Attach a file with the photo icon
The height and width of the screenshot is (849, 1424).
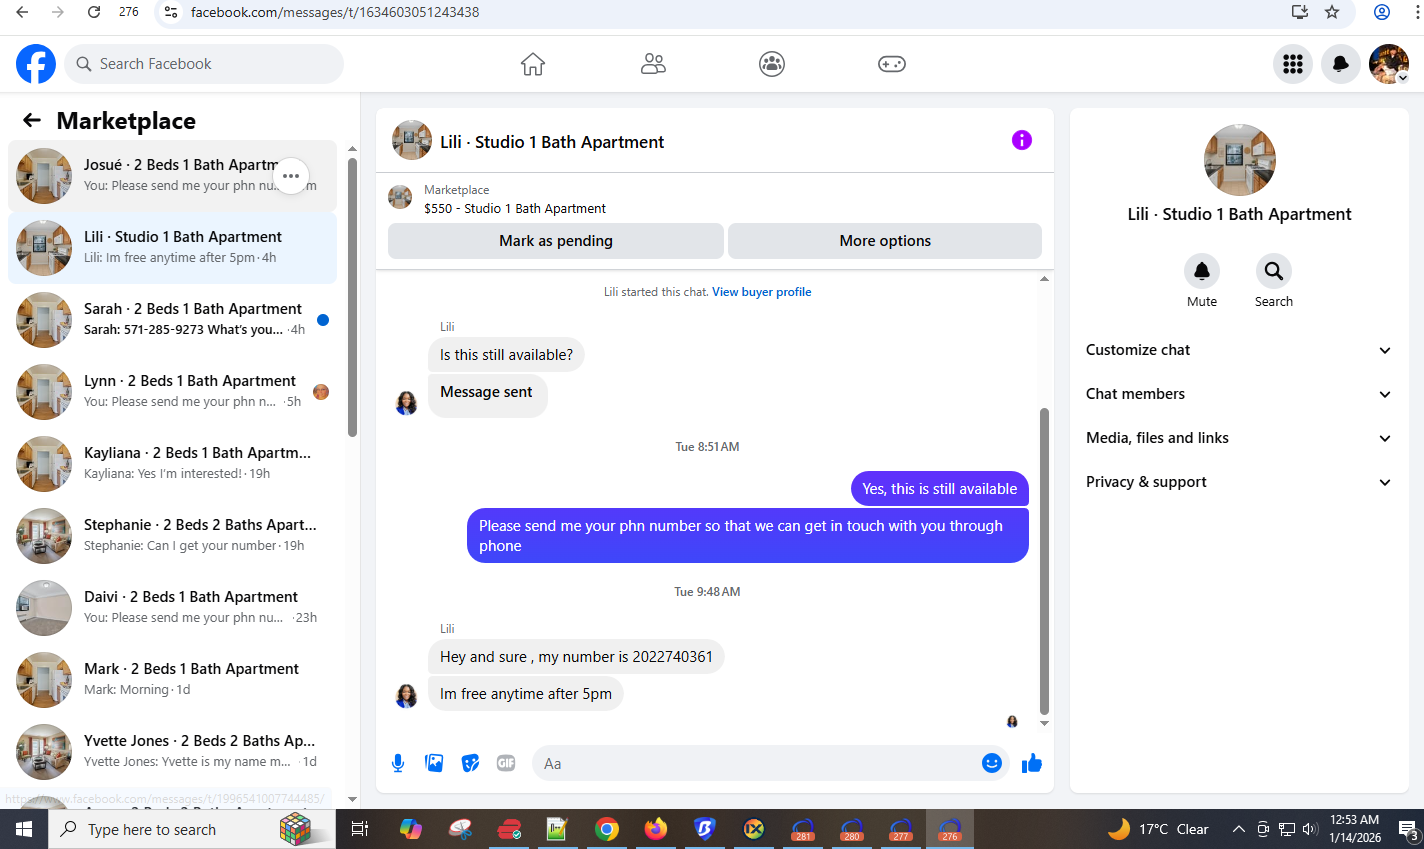[x=434, y=763]
